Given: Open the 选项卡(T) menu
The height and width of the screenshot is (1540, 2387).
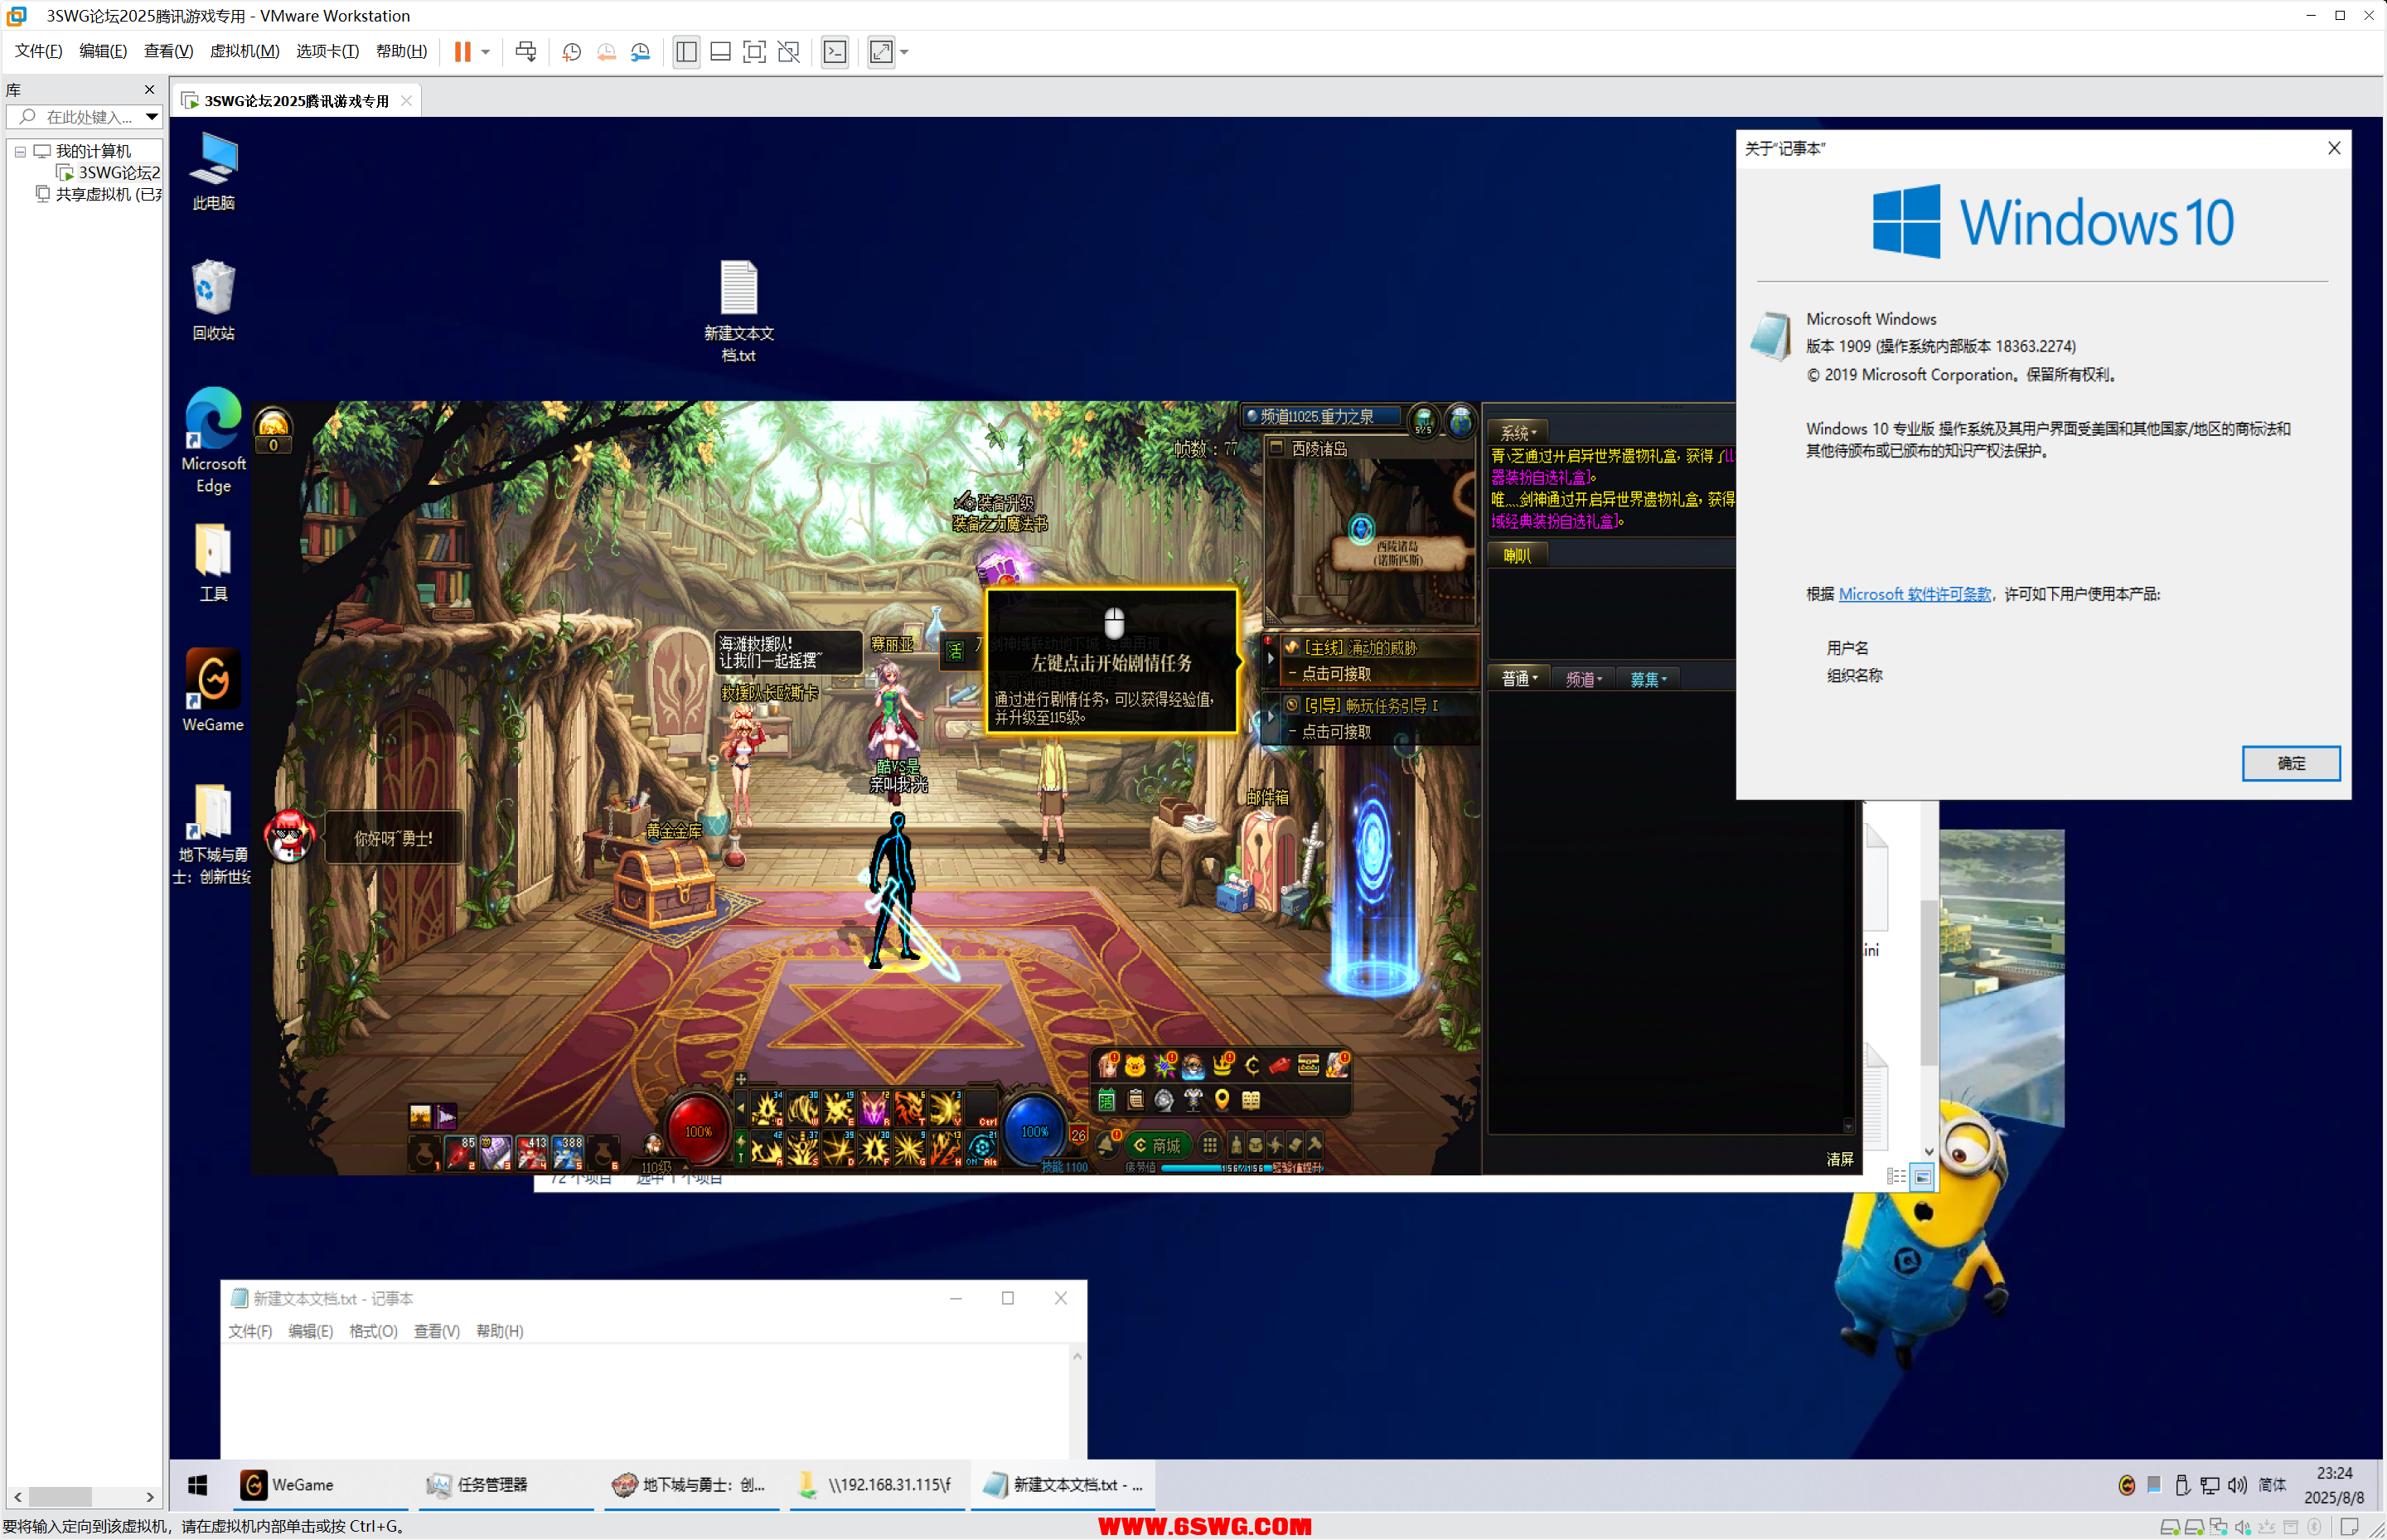Looking at the screenshot, I should [328, 52].
